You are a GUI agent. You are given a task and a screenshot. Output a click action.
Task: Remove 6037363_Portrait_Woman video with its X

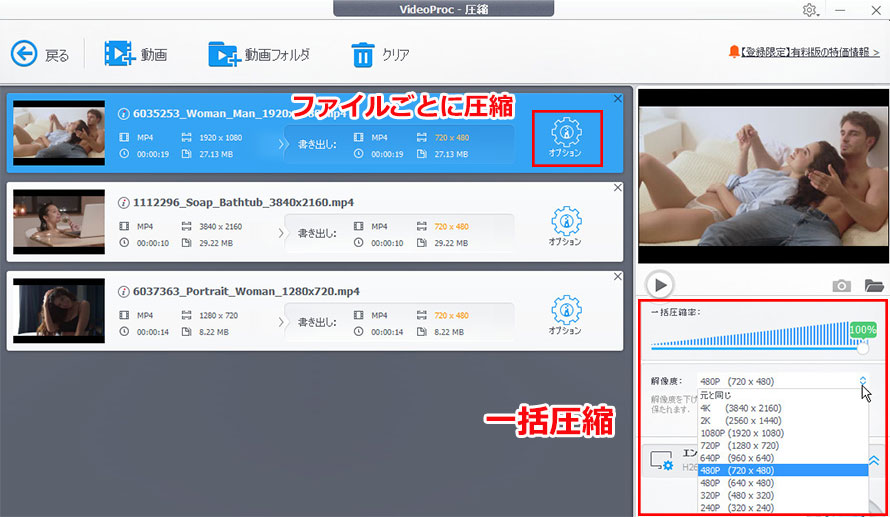618,276
